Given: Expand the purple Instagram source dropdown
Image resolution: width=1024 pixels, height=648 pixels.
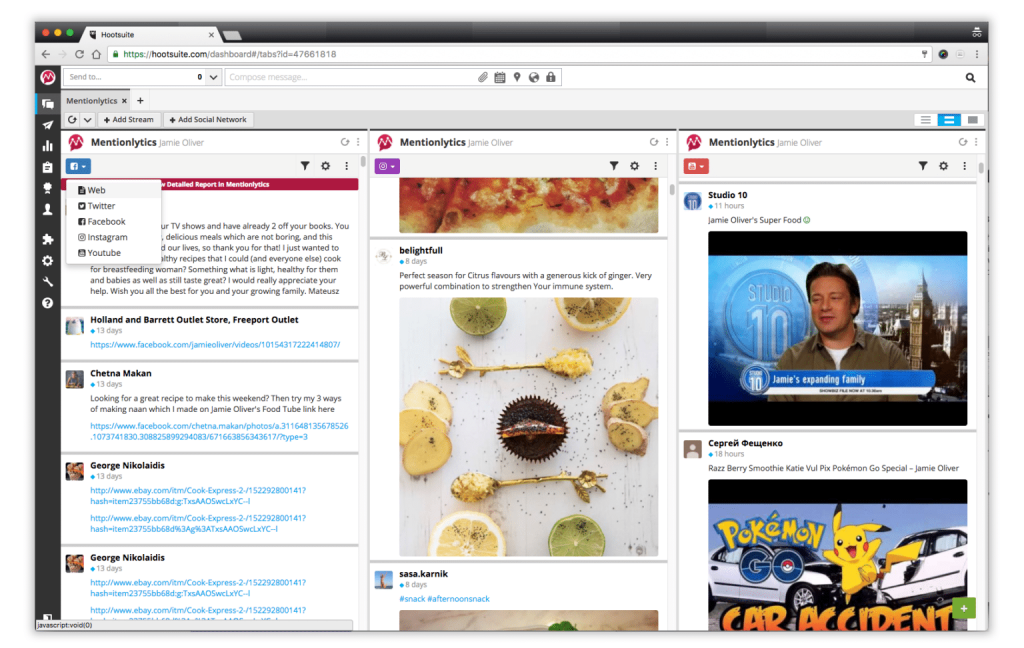Looking at the screenshot, I should (x=387, y=166).
